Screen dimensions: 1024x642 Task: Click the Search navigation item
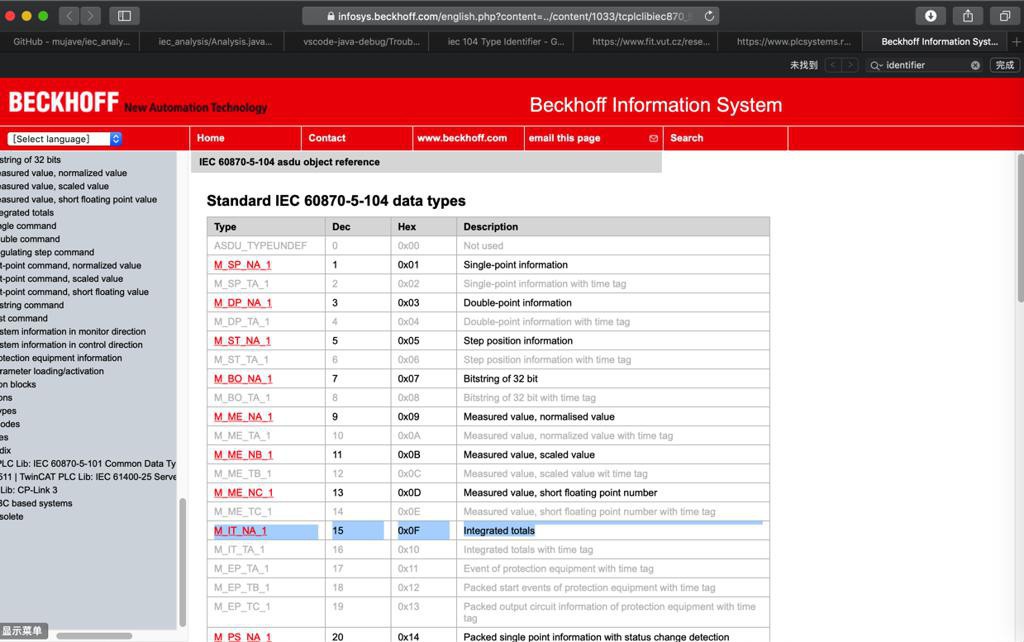point(686,138)
